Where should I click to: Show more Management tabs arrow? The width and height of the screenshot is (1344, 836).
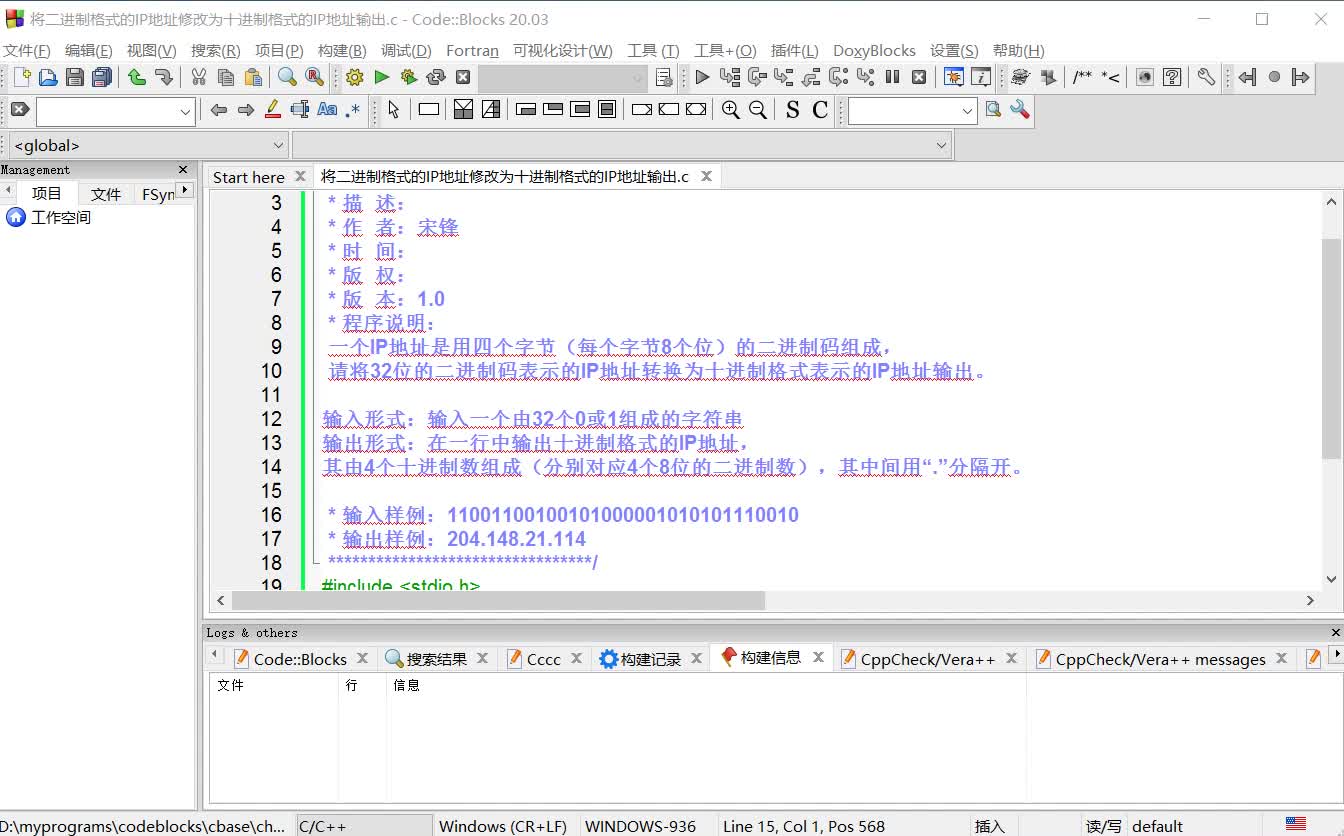[x=184, y=190]
